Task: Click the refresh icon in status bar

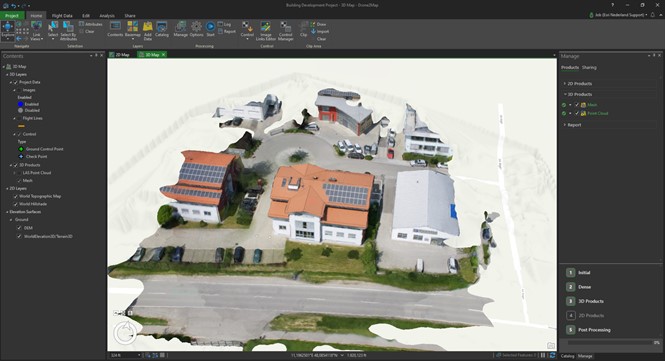Action: [552, 355]
